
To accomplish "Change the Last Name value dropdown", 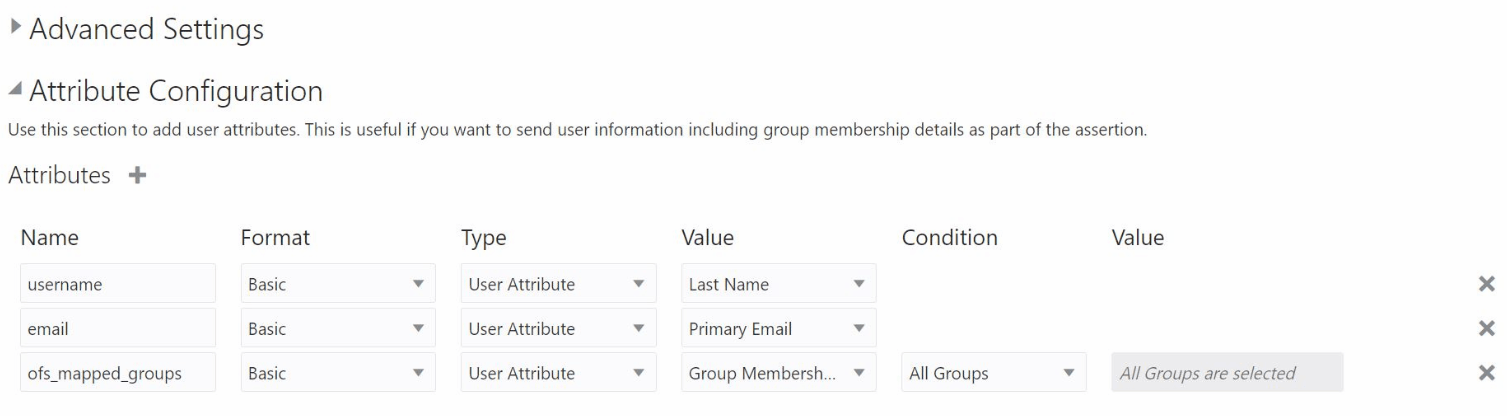I will tap(778, 284).
